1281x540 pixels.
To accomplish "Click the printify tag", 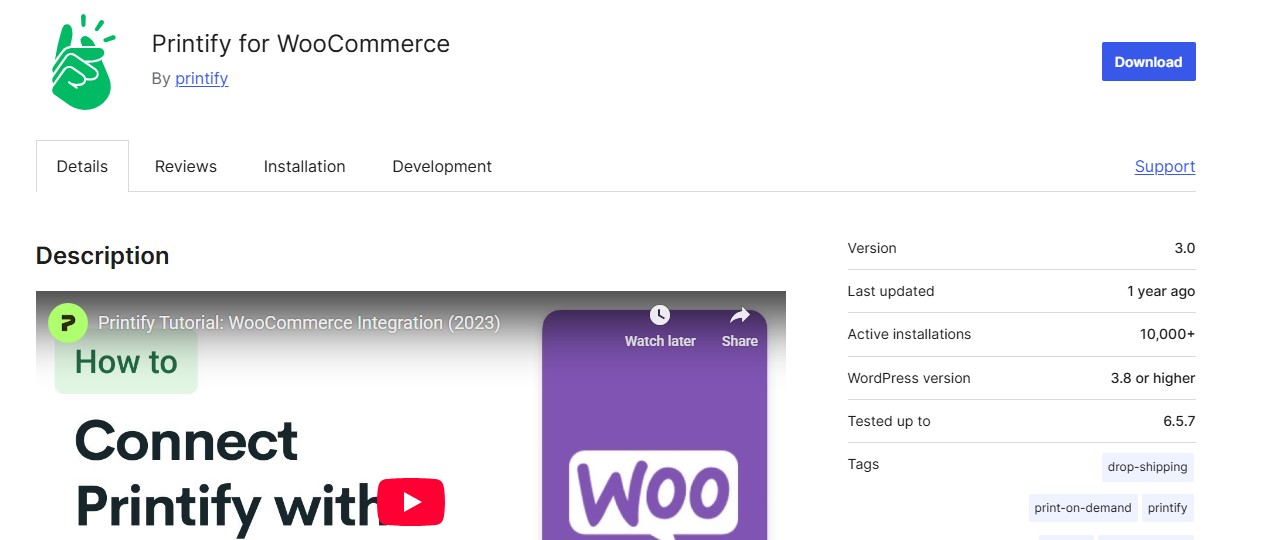I will pyautogui.click(x=1167, y=508).
